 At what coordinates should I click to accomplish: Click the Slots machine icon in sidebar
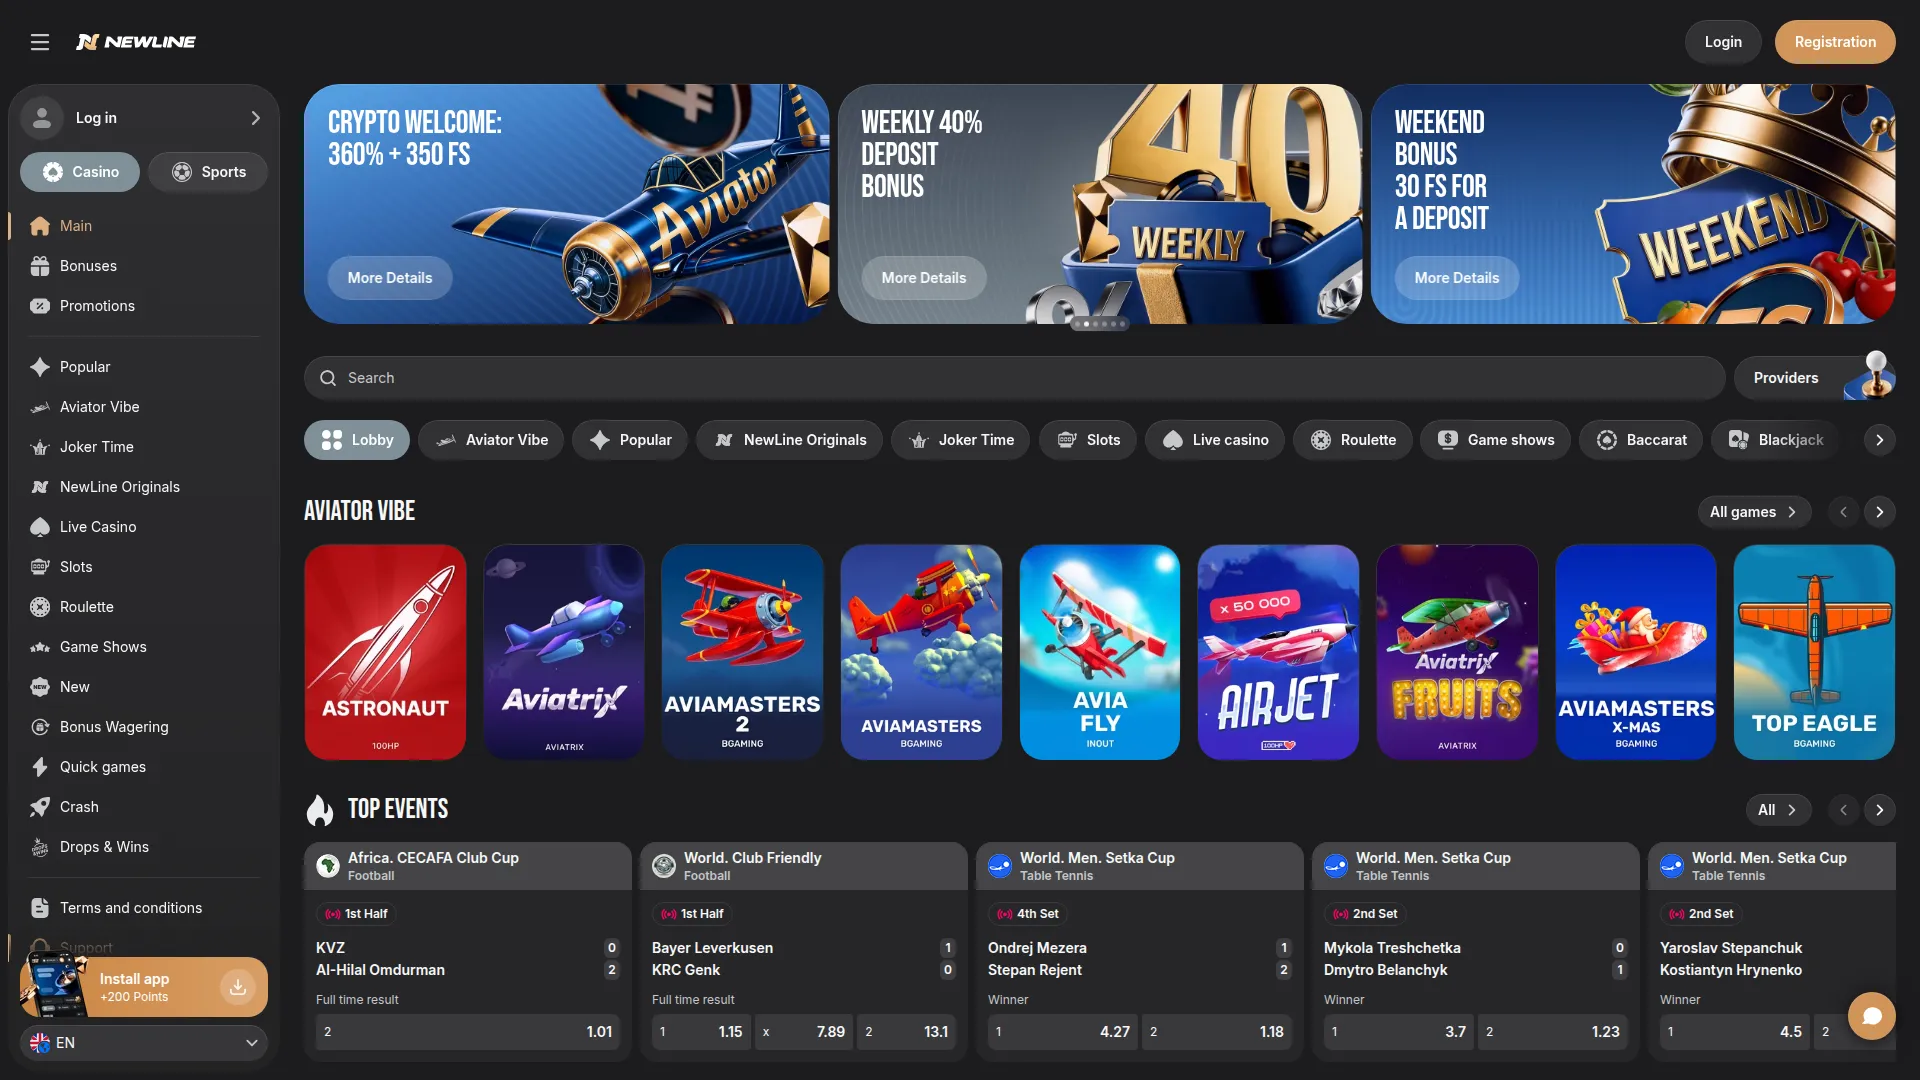pos(40,567)
